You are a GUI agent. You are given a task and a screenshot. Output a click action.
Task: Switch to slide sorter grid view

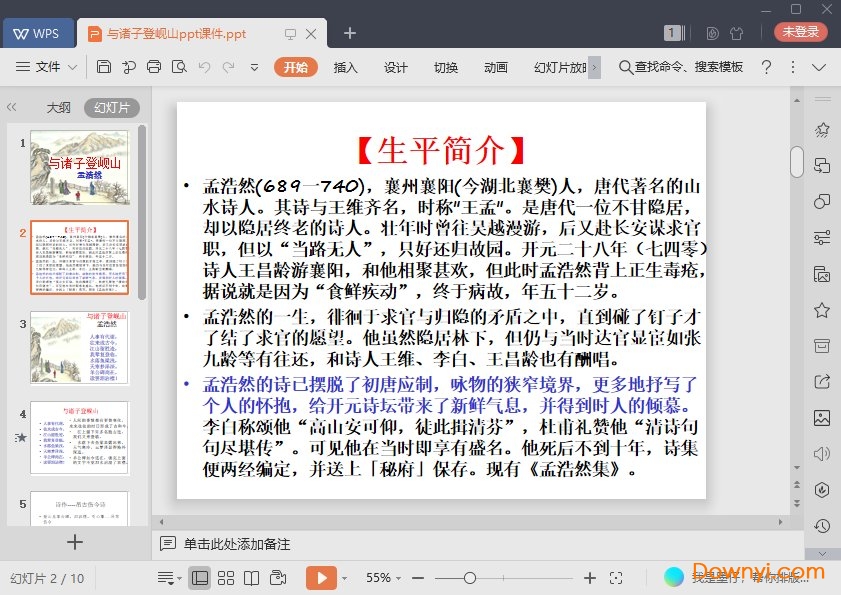(226, 578)
